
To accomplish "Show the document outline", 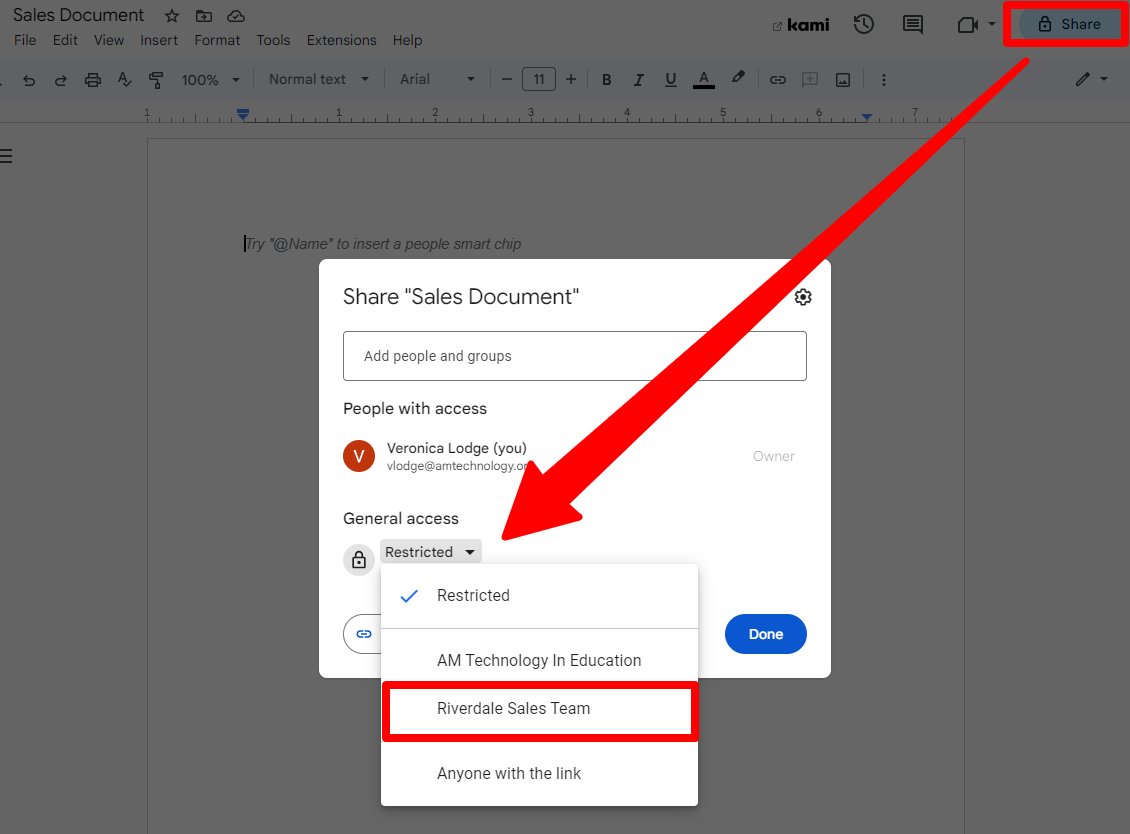I will click(x=6, y=156).
